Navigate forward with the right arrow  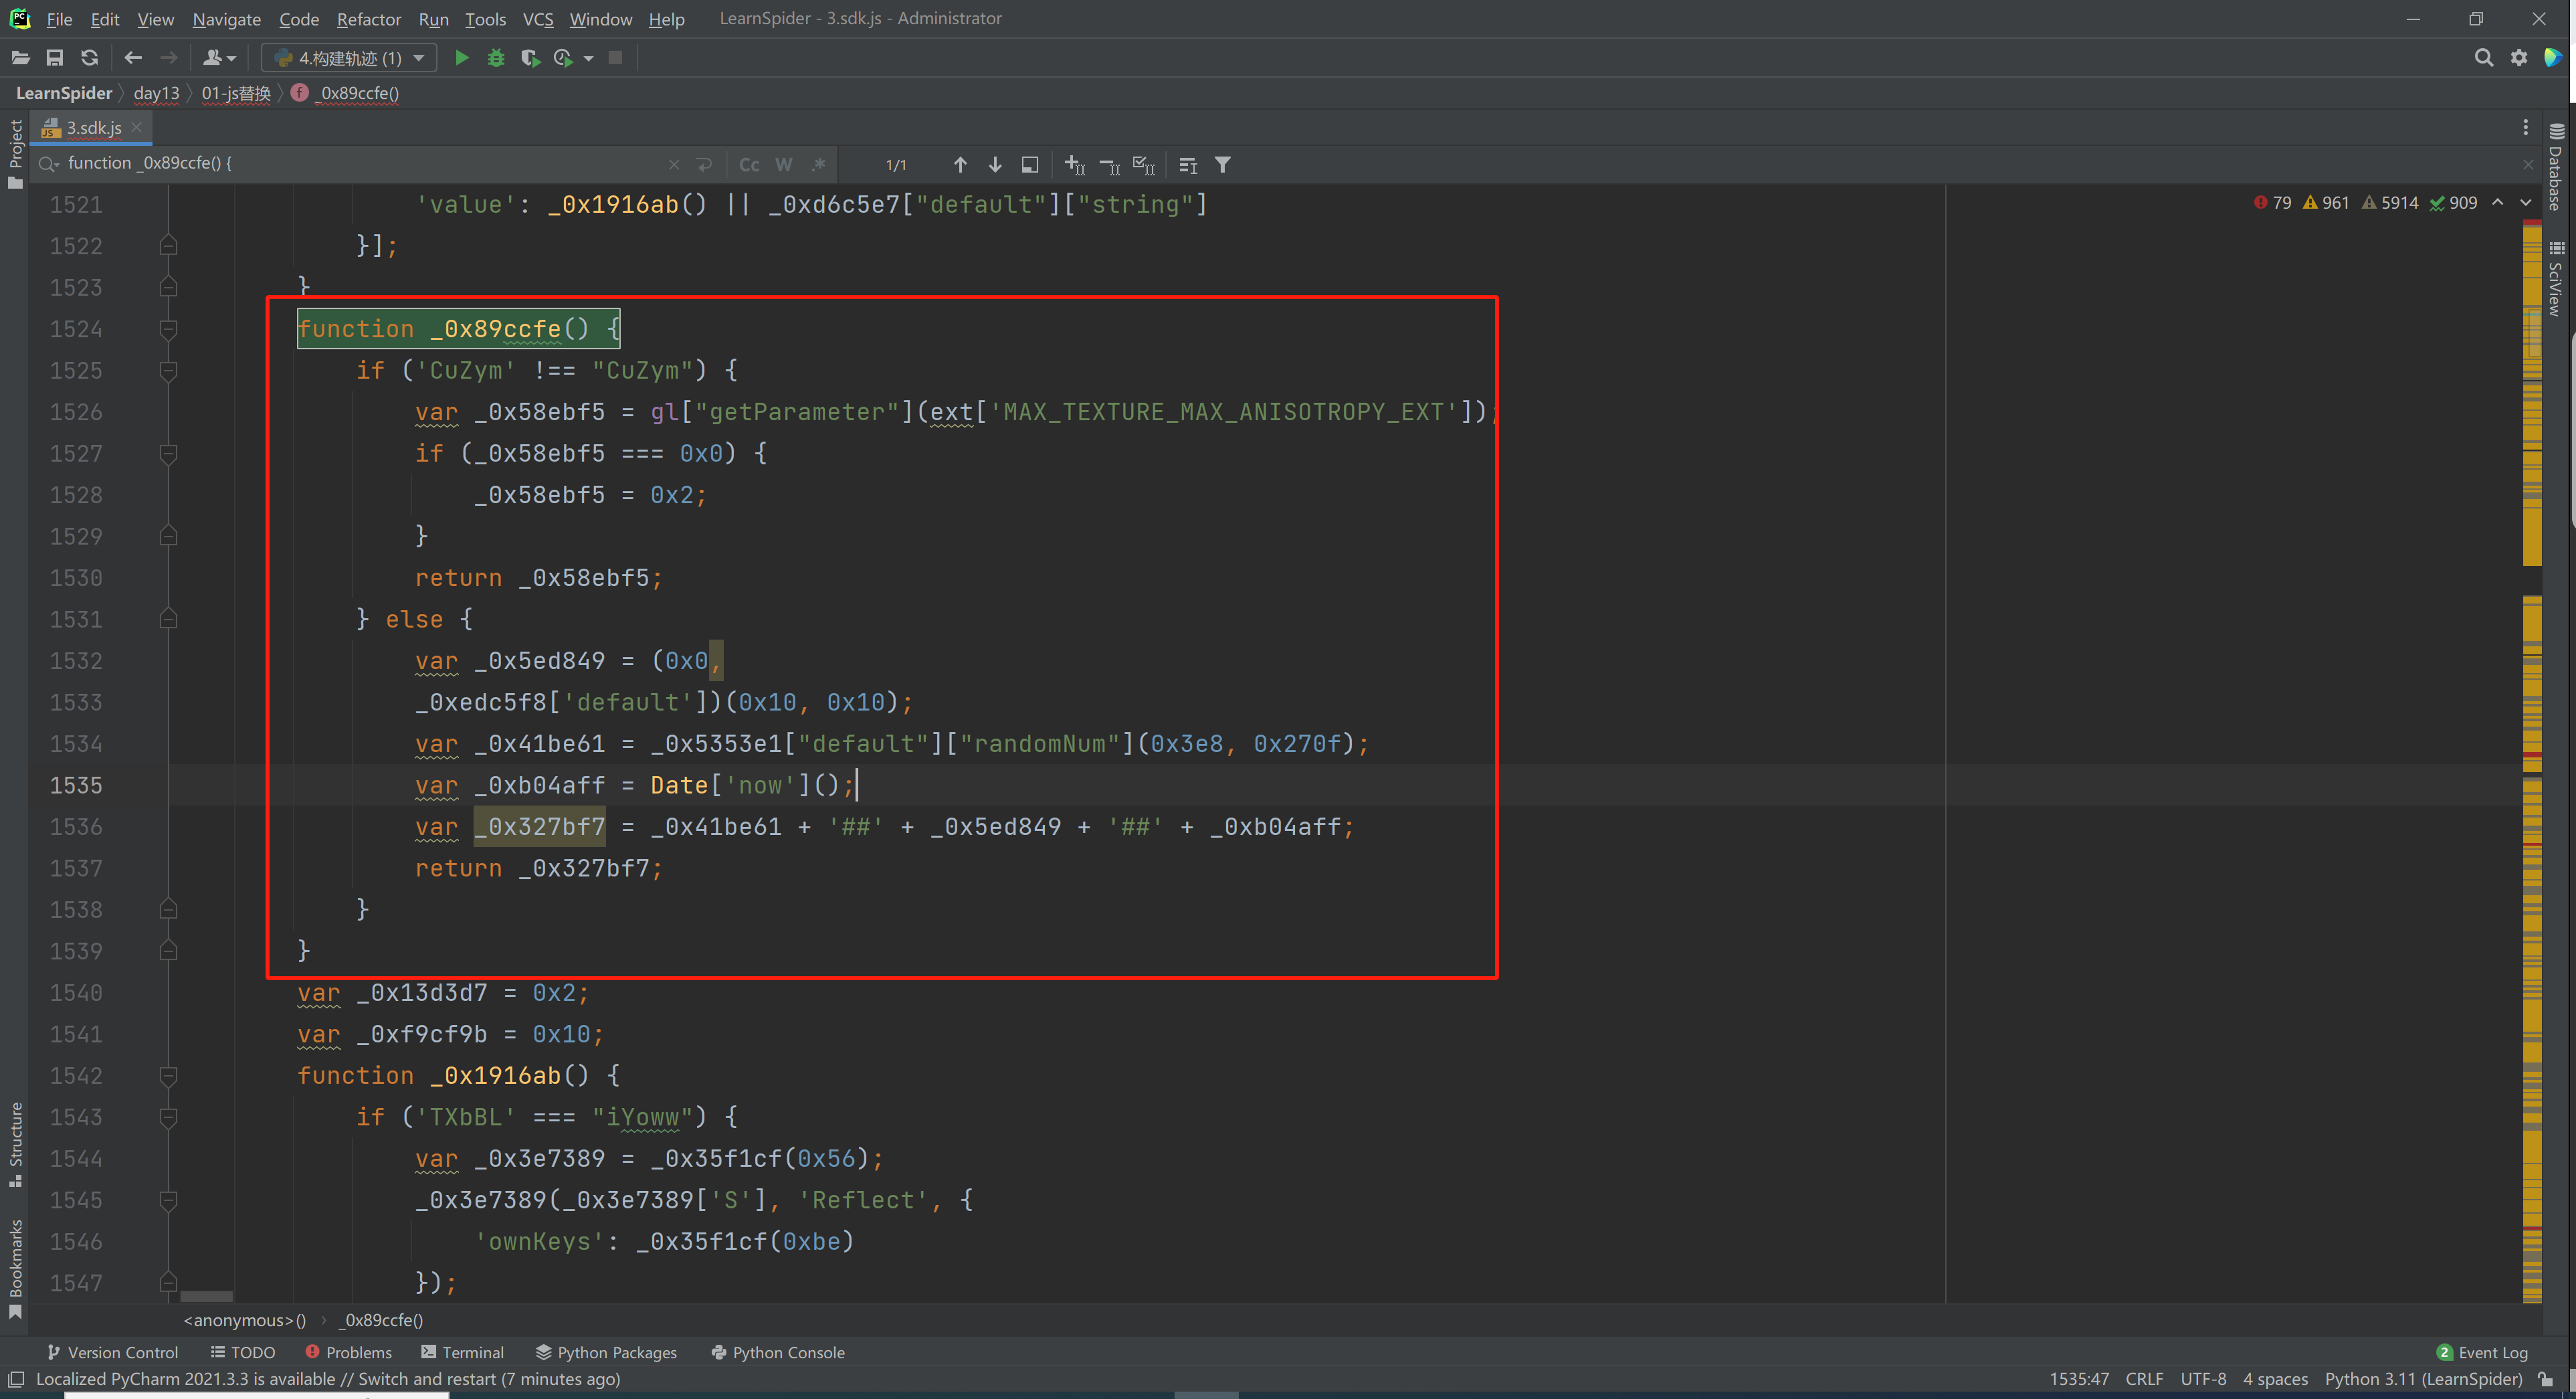[x=169, y=58]
